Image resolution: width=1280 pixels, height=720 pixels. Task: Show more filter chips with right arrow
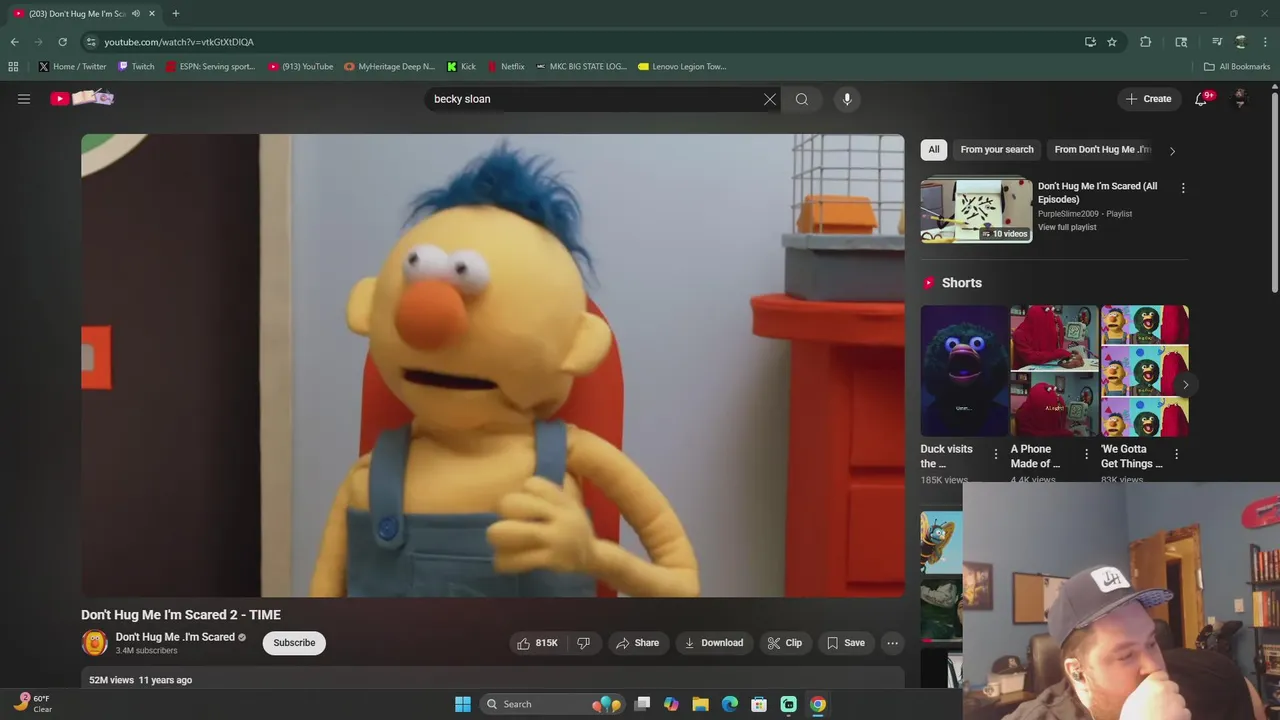1172,151
